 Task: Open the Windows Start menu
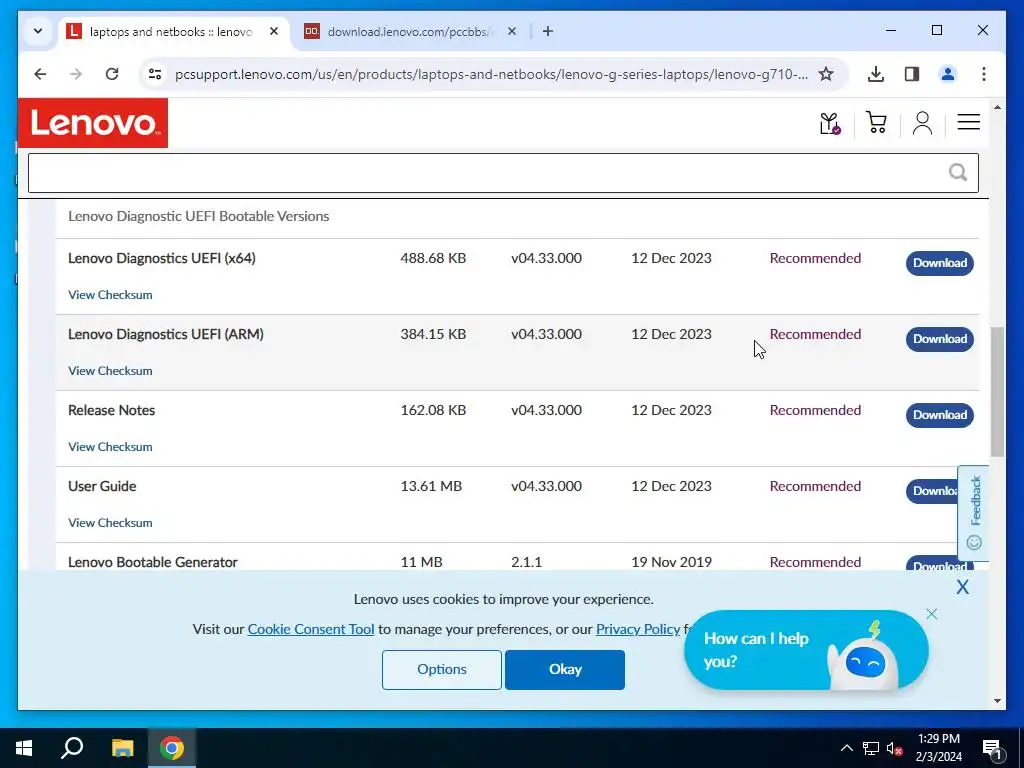click(24, 748)
